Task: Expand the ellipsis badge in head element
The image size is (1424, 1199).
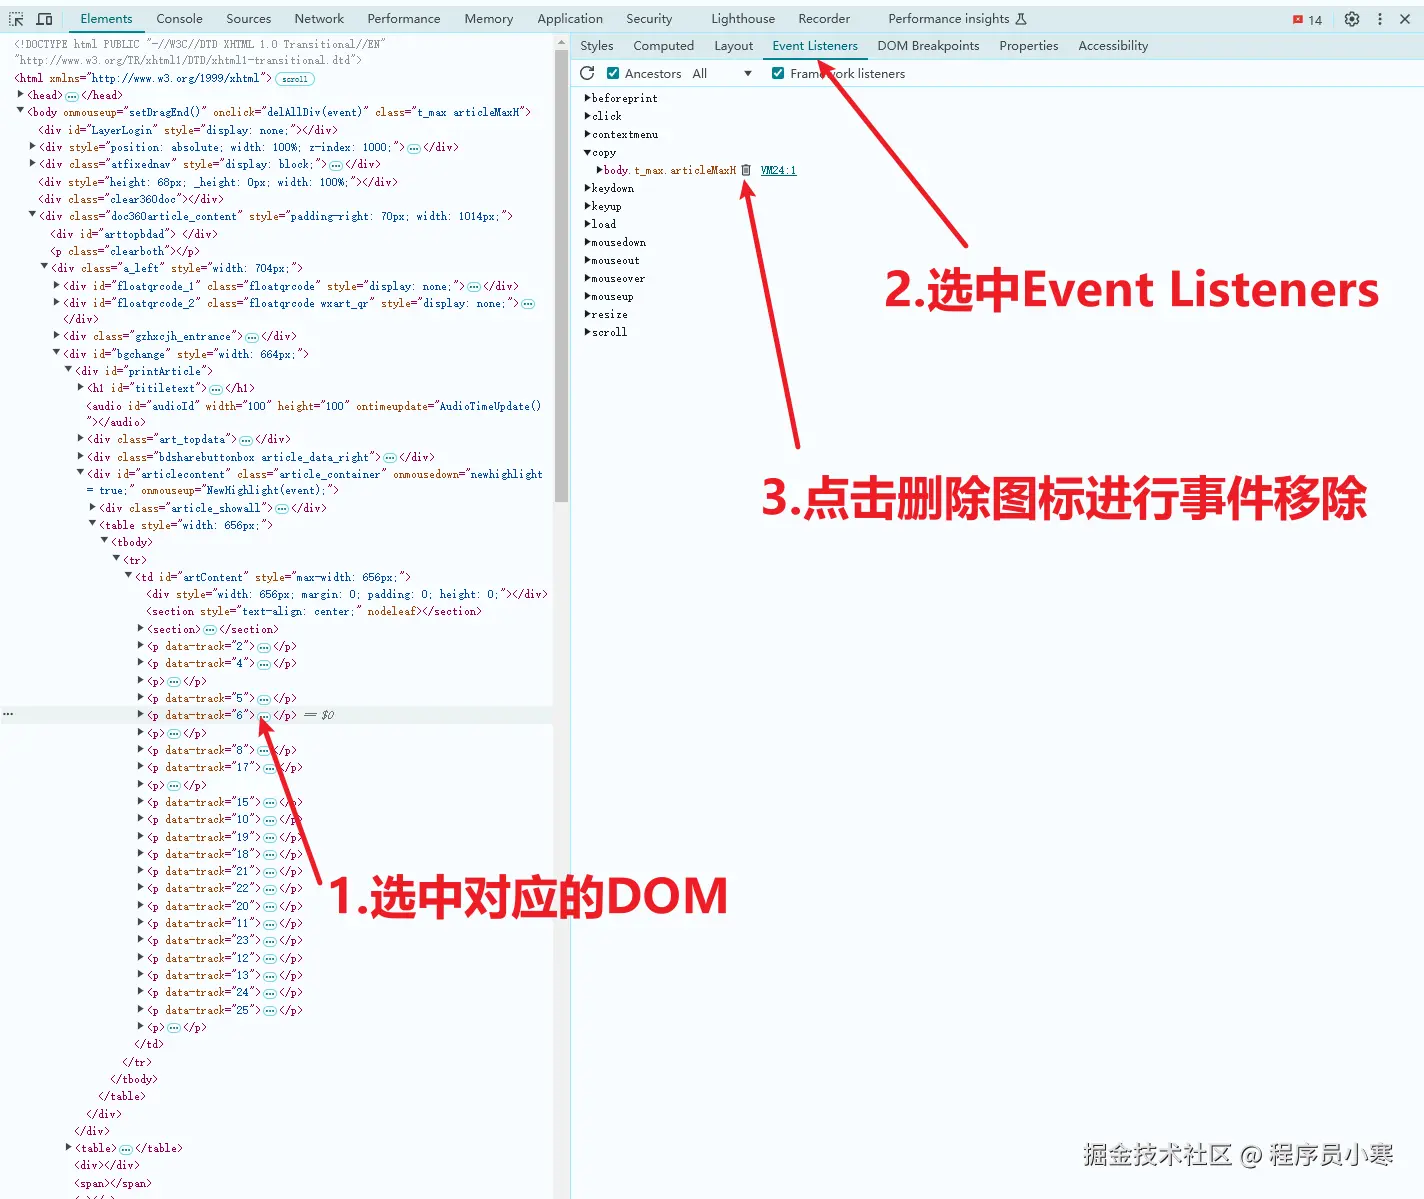Action: 71,96
